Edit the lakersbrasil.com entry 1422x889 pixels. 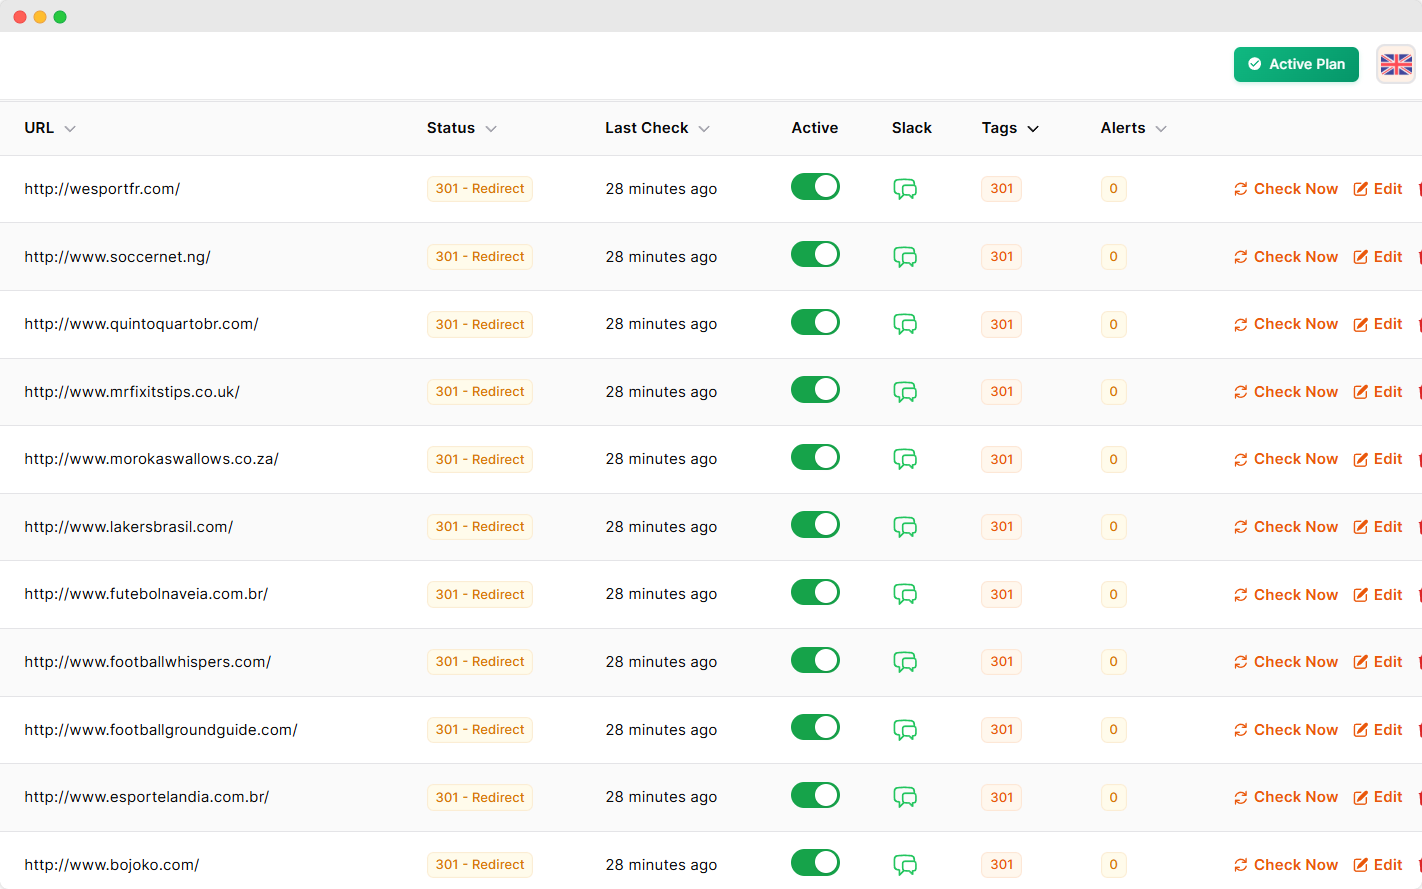1378,527
